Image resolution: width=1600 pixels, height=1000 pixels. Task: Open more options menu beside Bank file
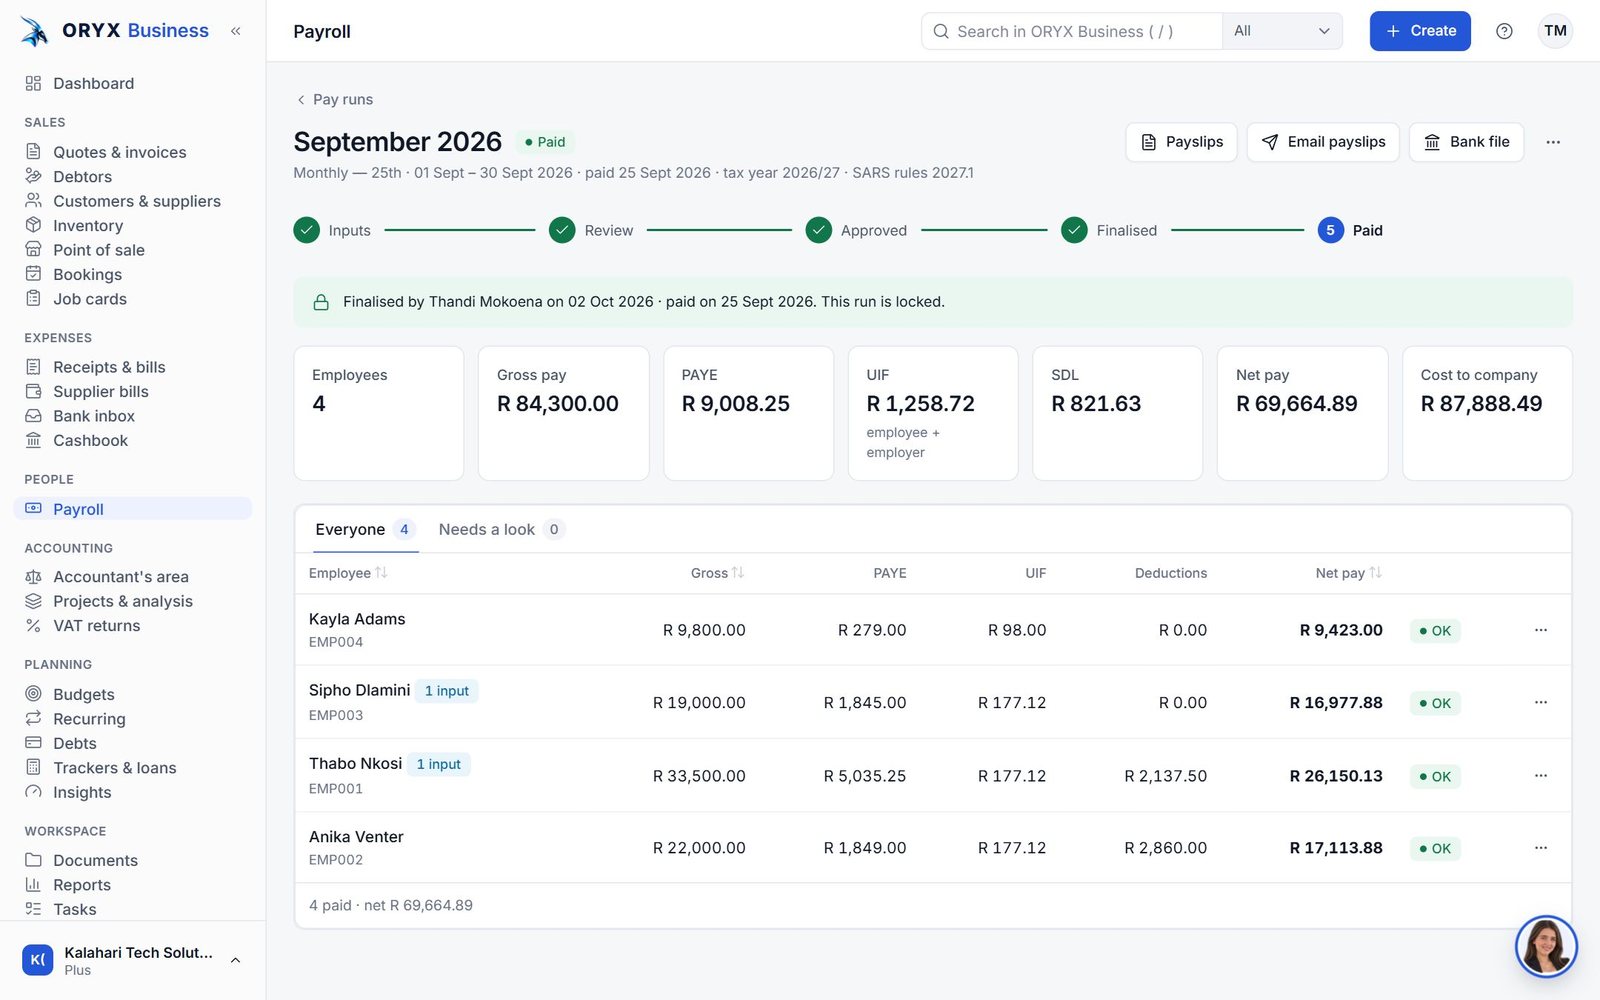pos(1553,142)
